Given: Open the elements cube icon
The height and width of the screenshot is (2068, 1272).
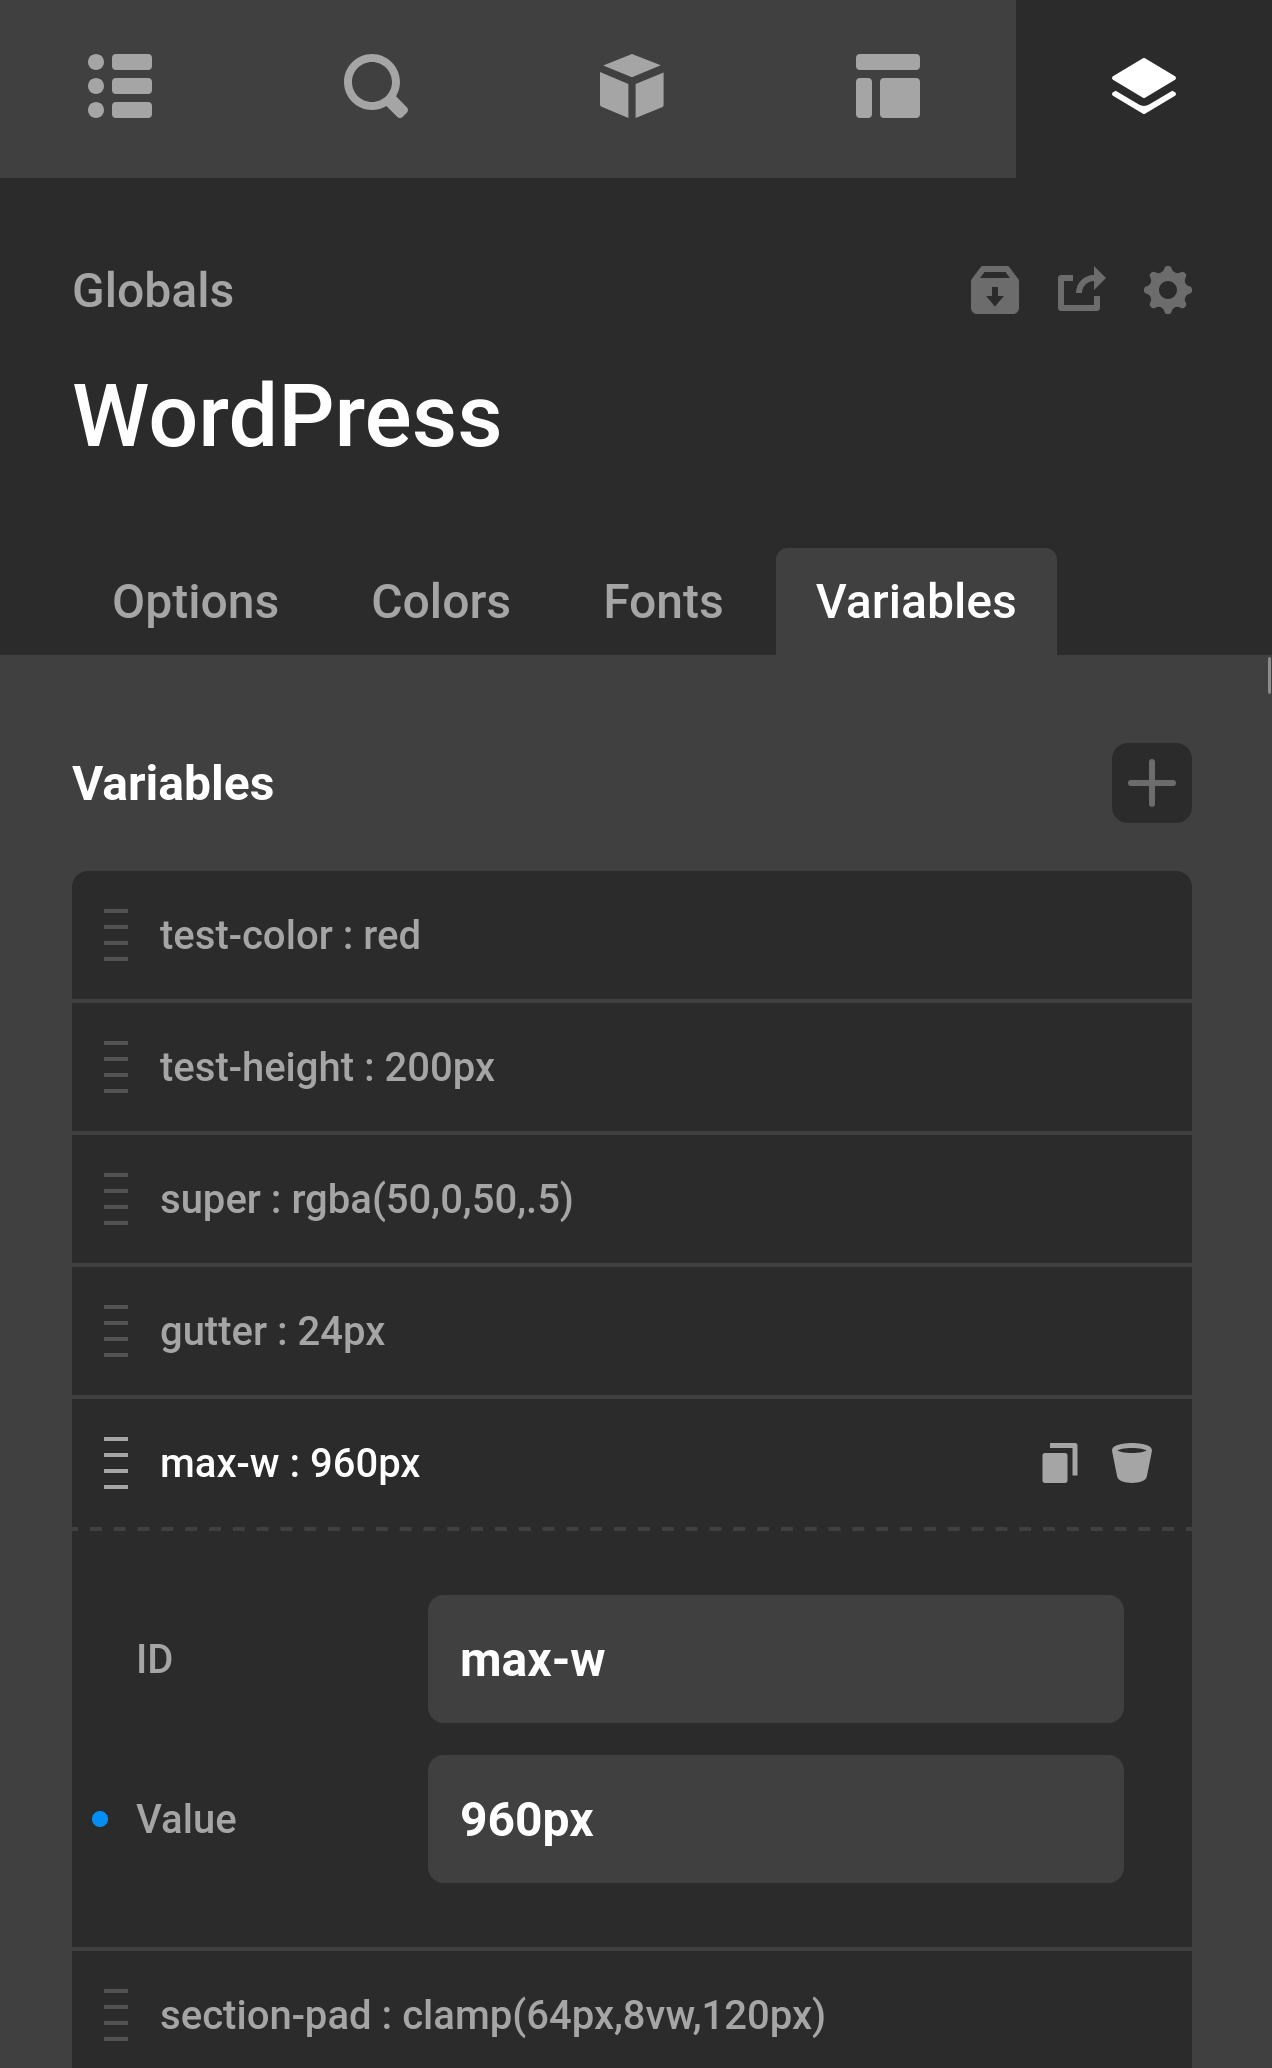Looking at the screenshot, I should [x=631, y=86].
